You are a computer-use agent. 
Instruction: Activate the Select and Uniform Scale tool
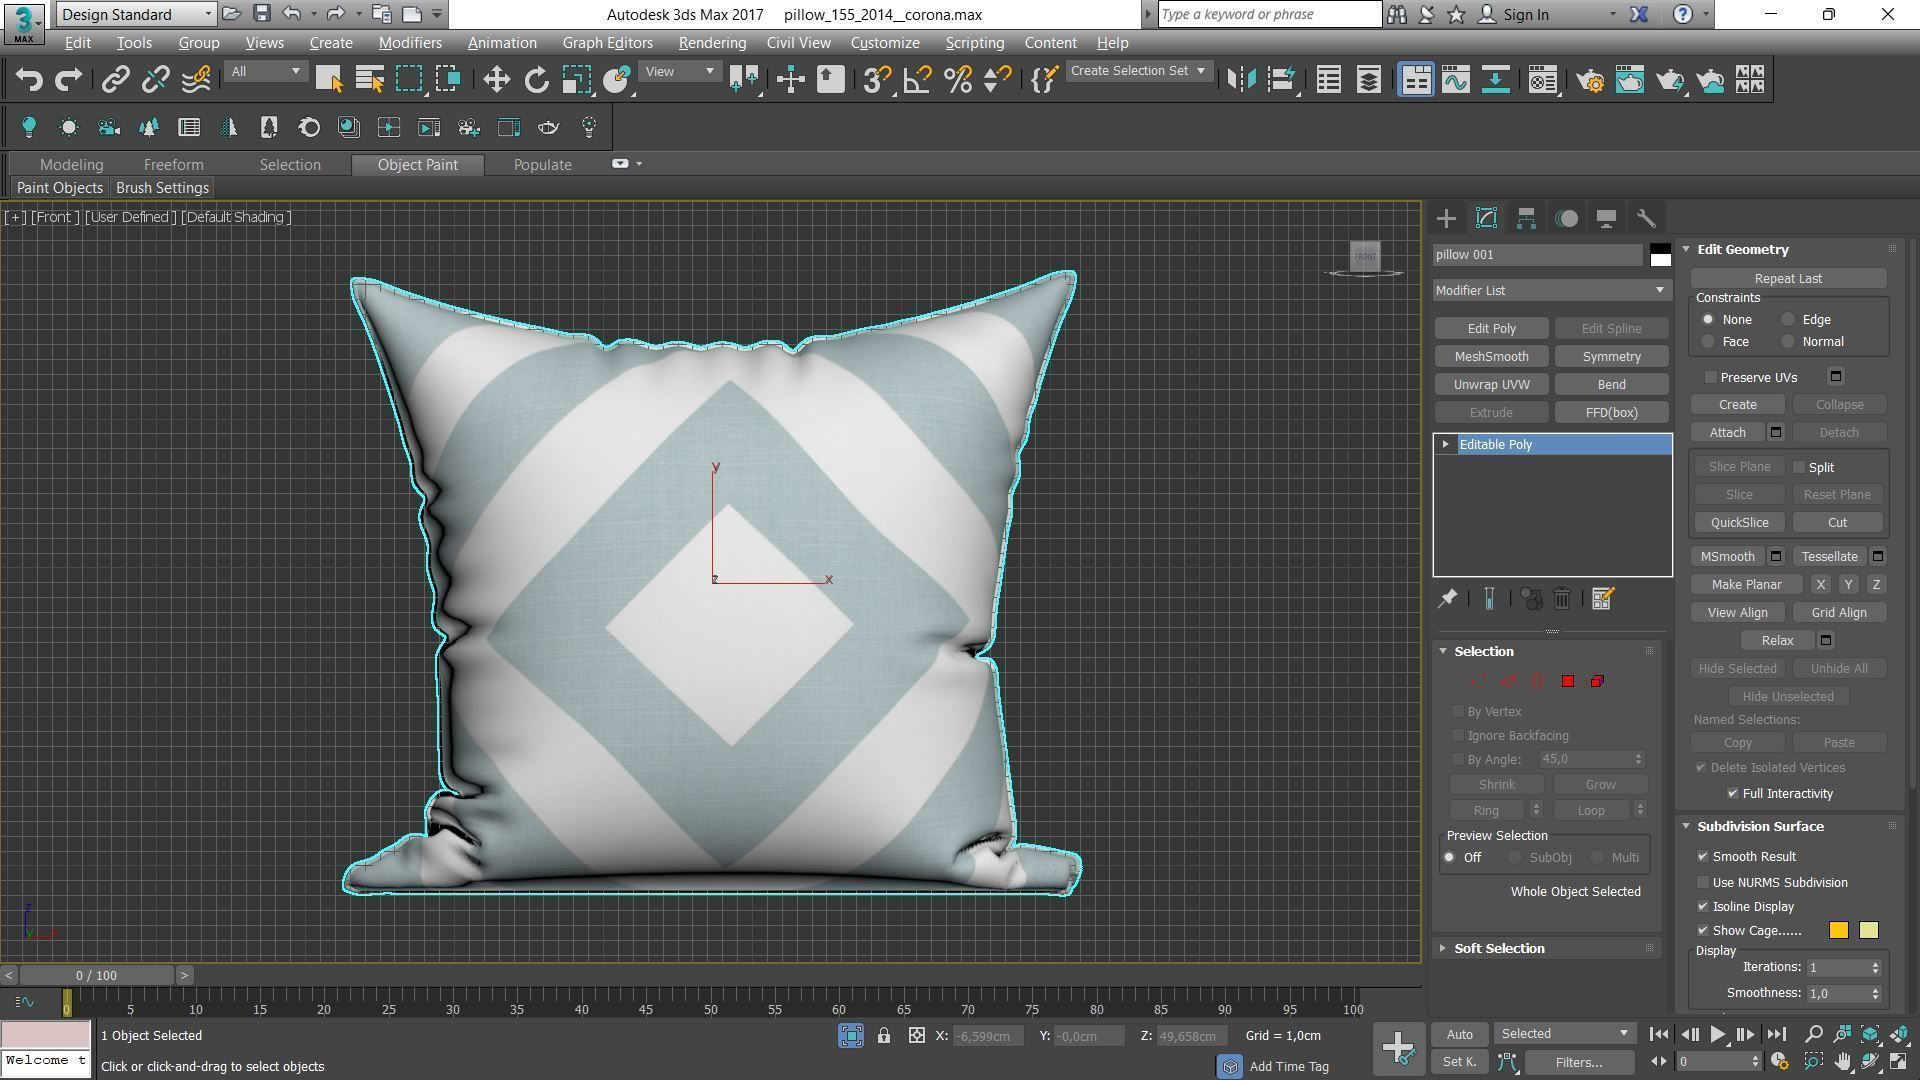[x=576, y=80]
